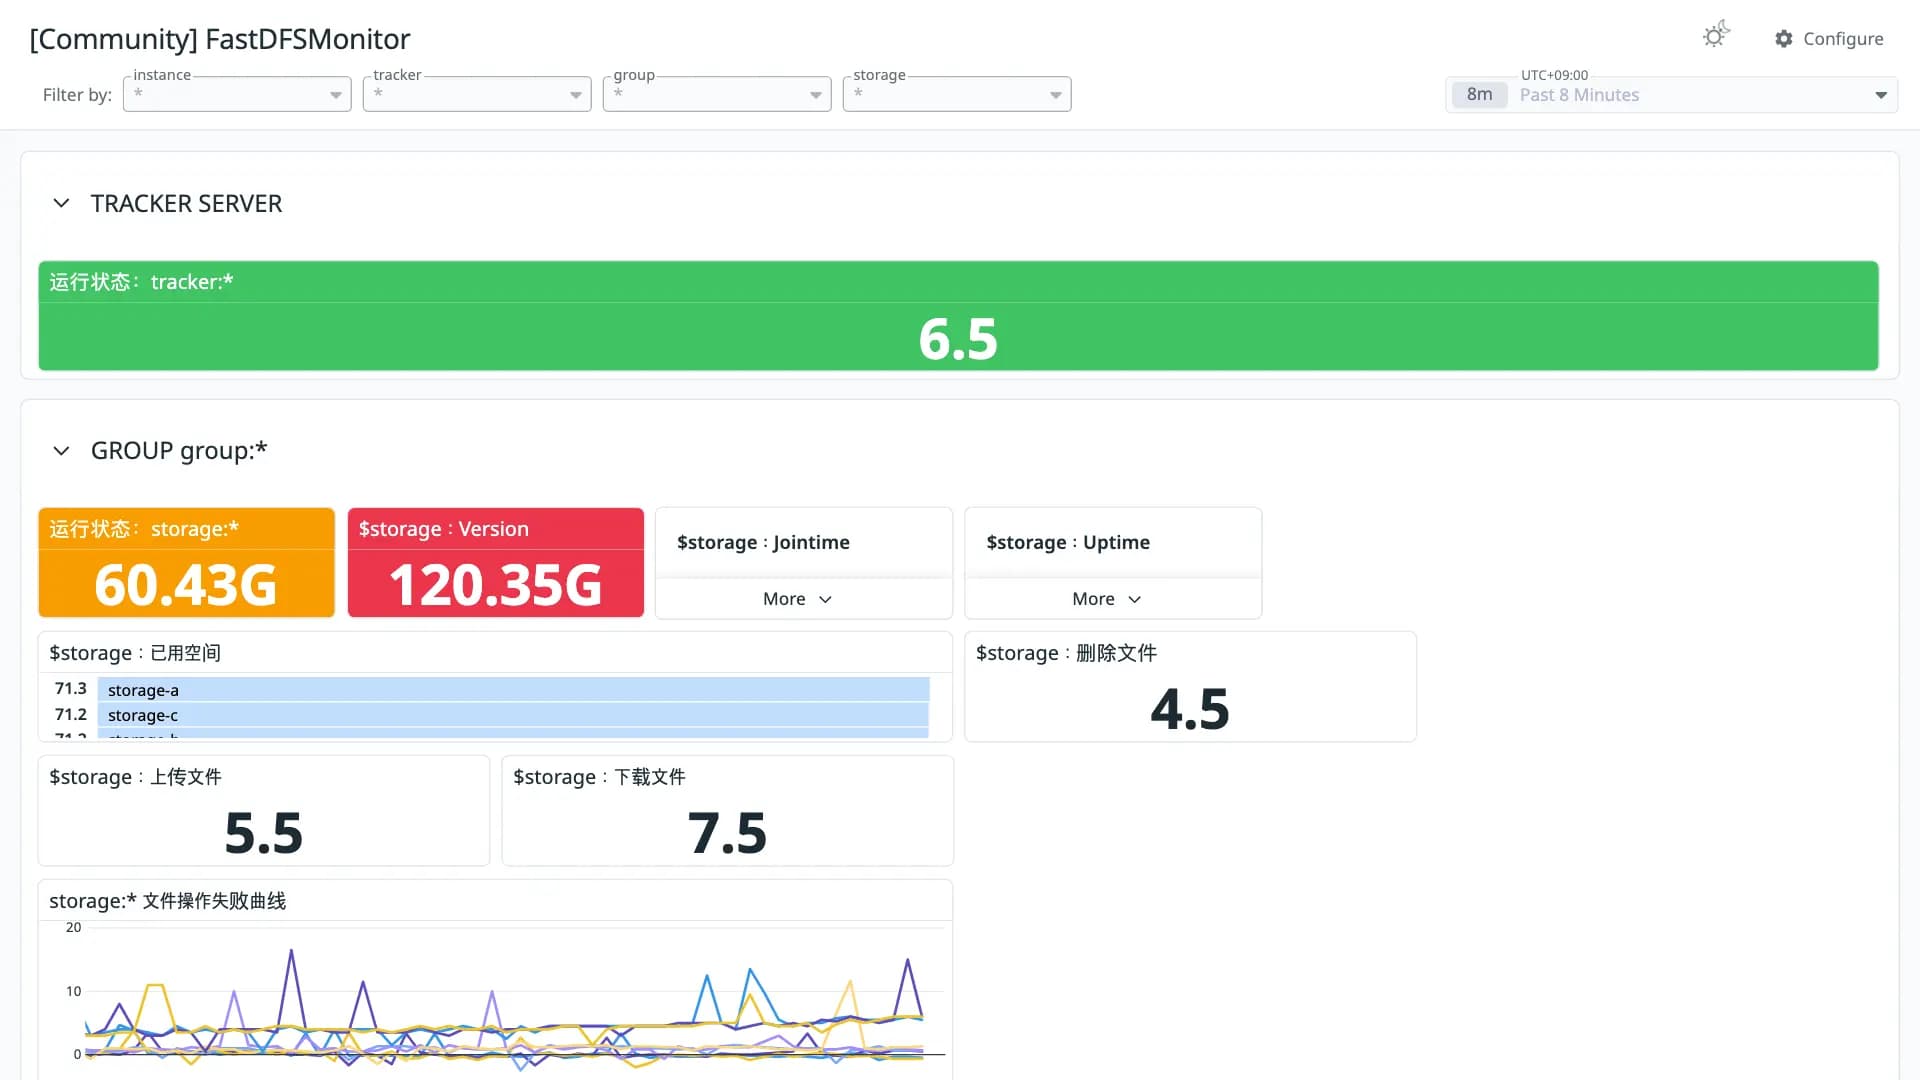Select the red Version widget 120.35G
1920x1080 pixels.
pos(496,563)
